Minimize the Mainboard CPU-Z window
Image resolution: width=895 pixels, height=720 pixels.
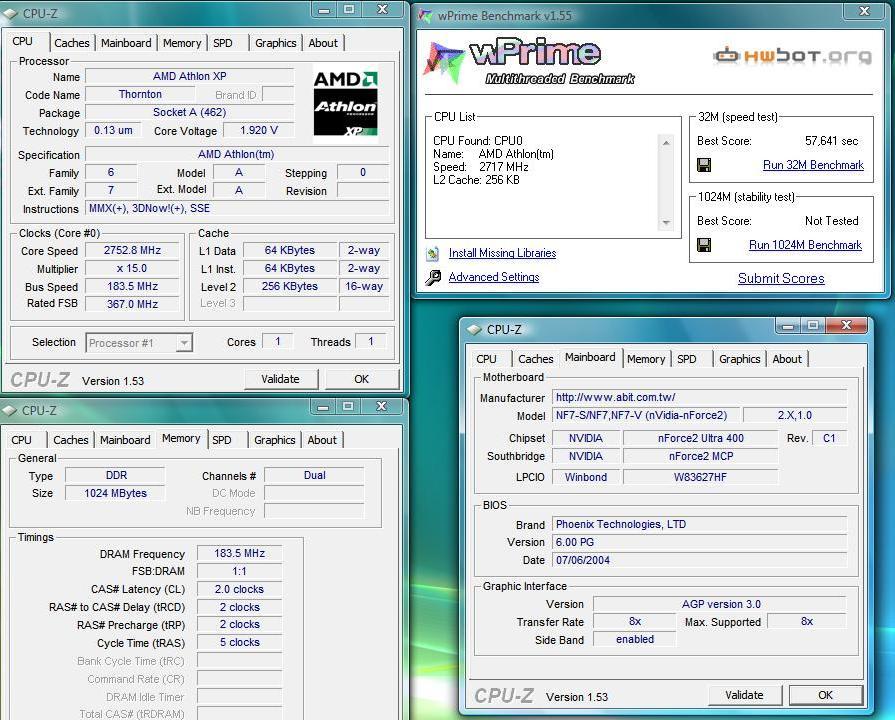[788, 325]
